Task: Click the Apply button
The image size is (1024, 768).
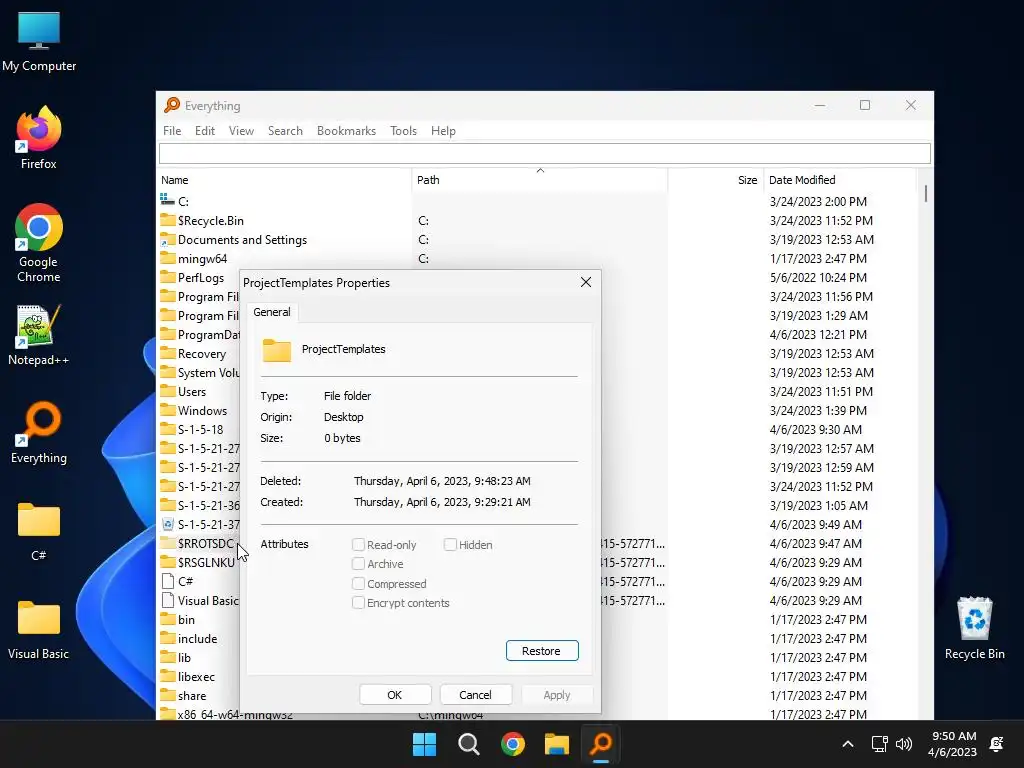Action: point(557,695)
